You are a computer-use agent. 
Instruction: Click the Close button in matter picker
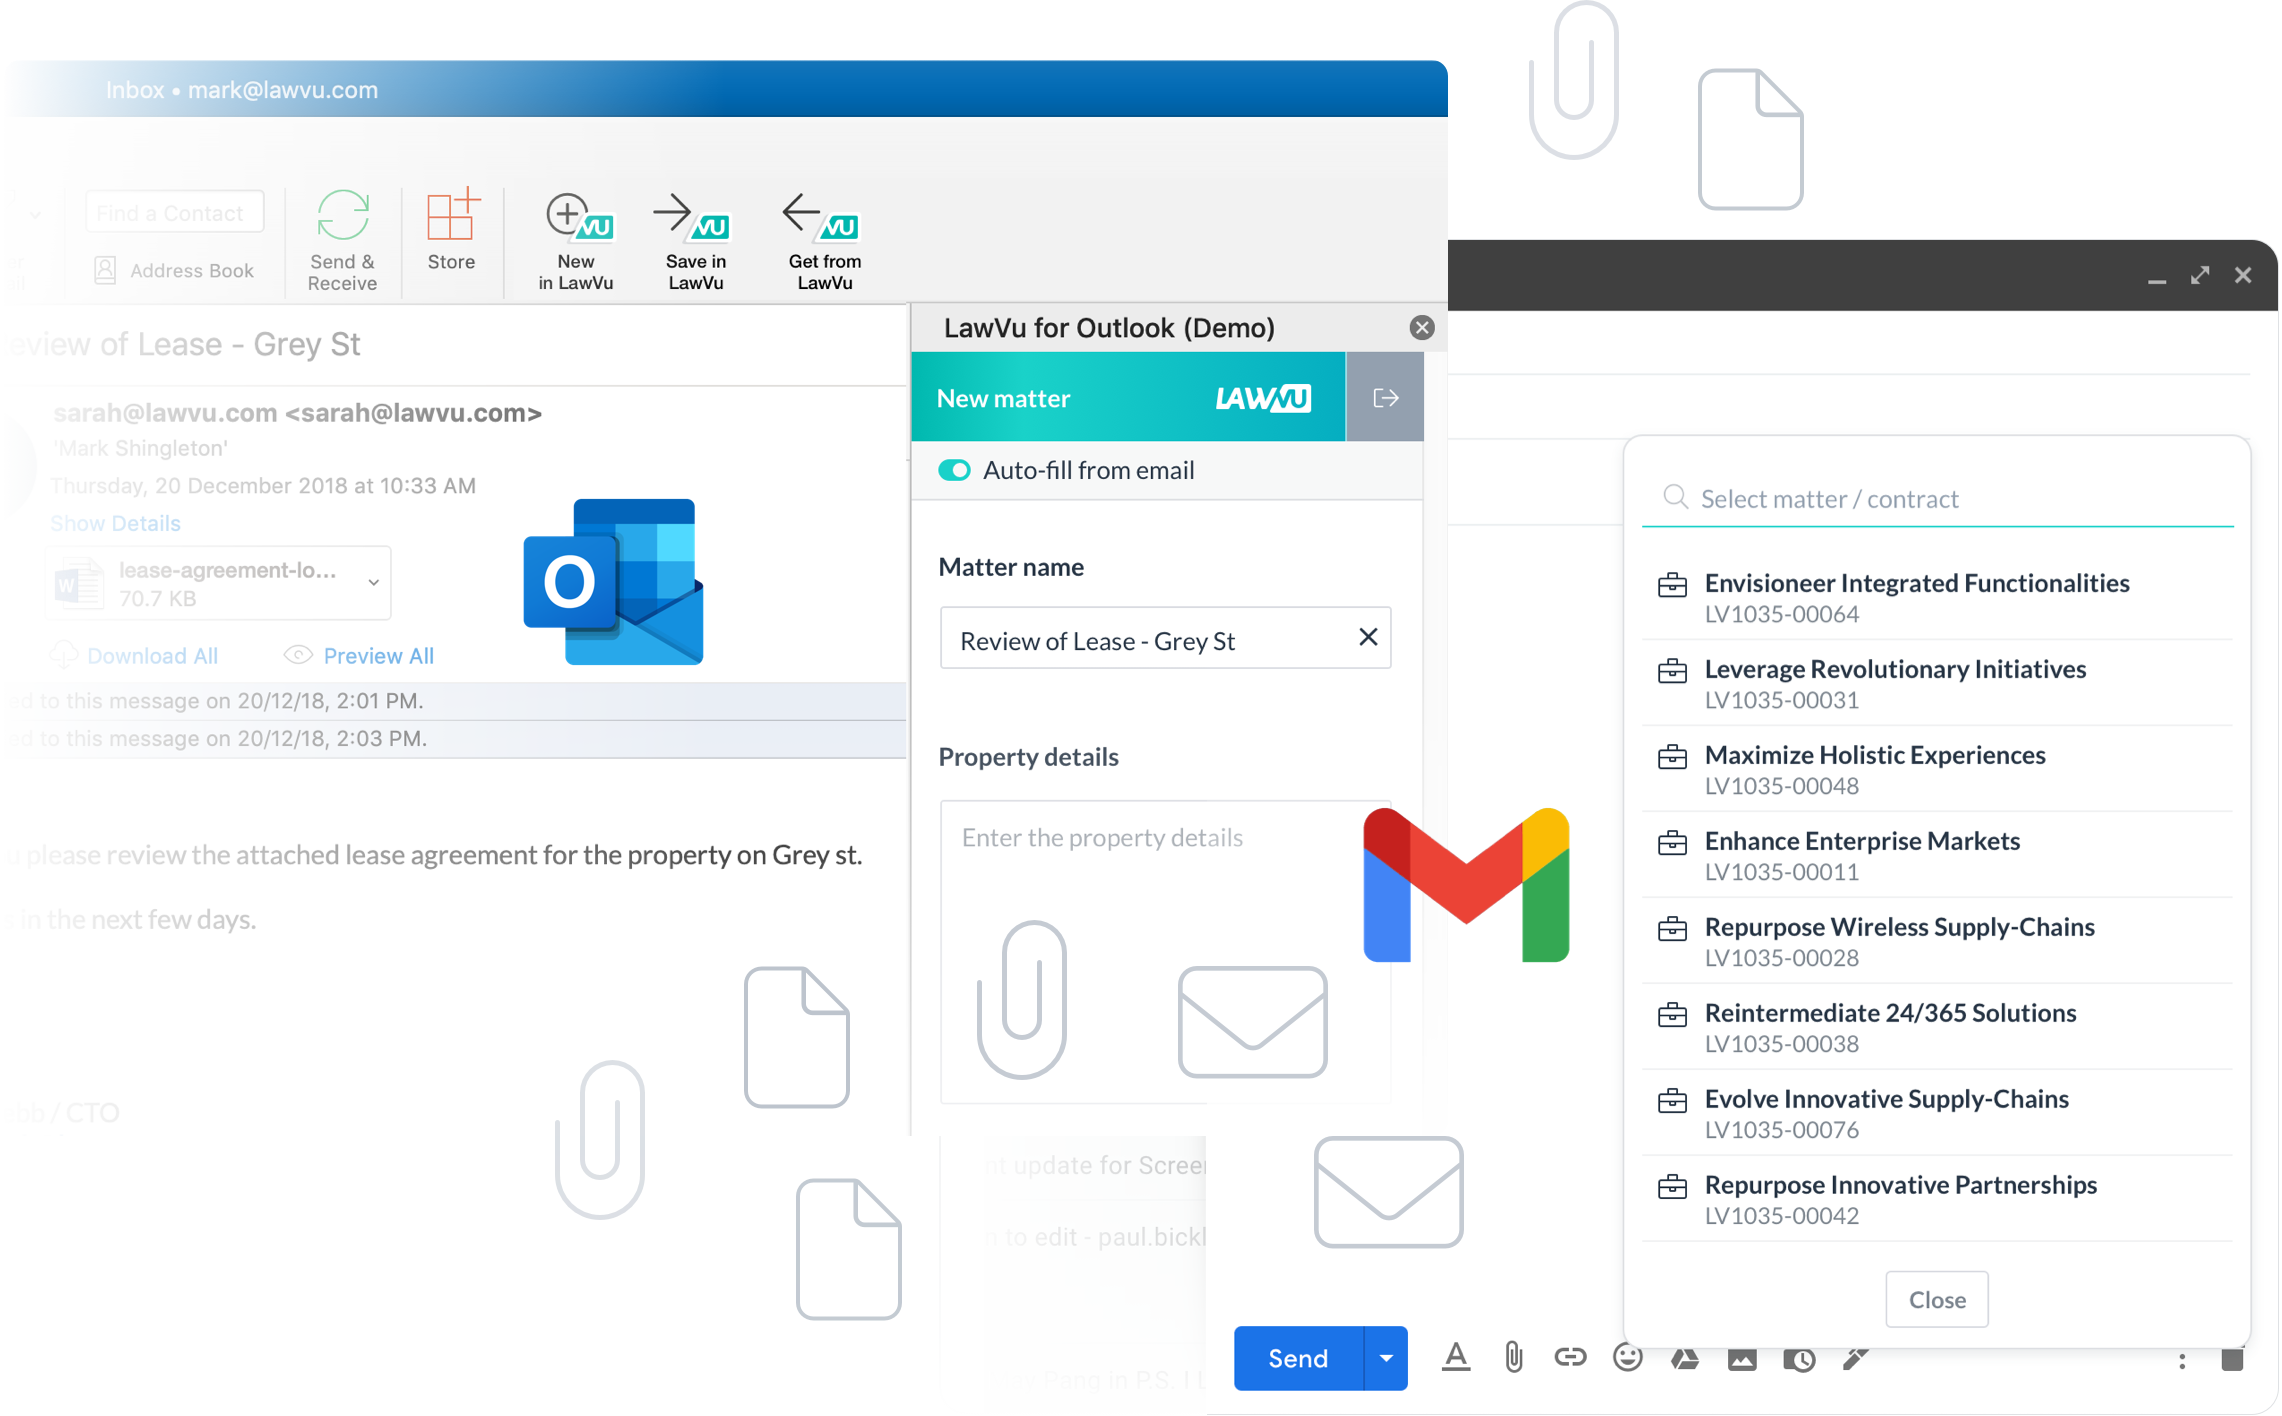[x=1937, y=1299]
